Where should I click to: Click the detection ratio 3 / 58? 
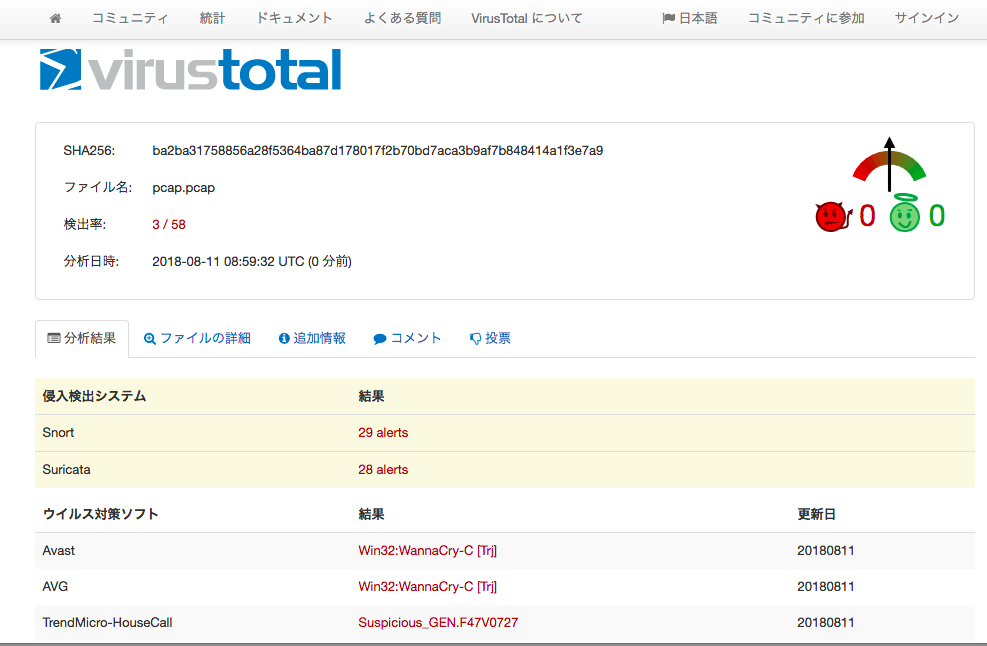[169, 225]
